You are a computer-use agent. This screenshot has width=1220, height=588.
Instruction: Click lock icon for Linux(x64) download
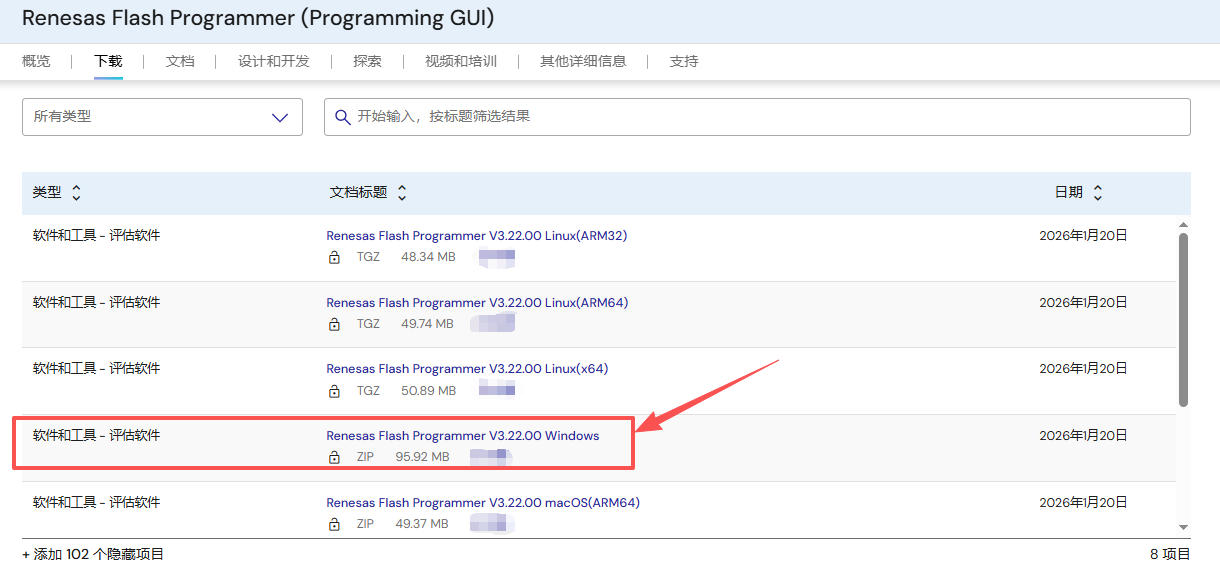[335, 391]
